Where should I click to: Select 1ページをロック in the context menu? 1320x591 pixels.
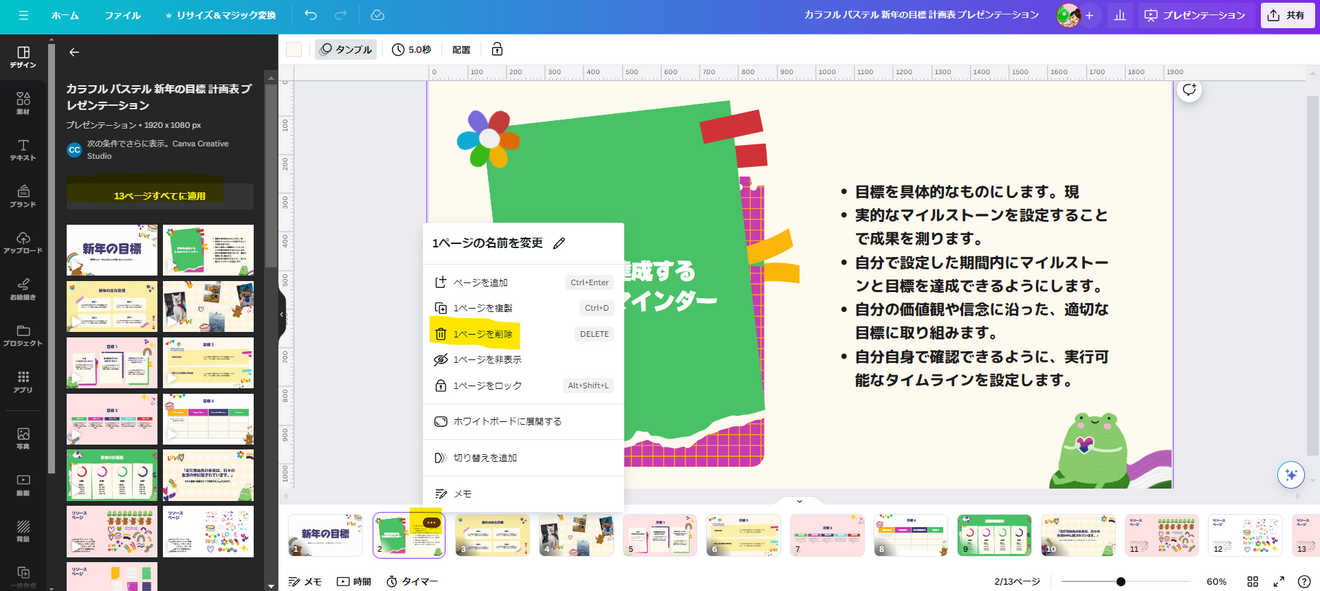[x=483, y=385]
